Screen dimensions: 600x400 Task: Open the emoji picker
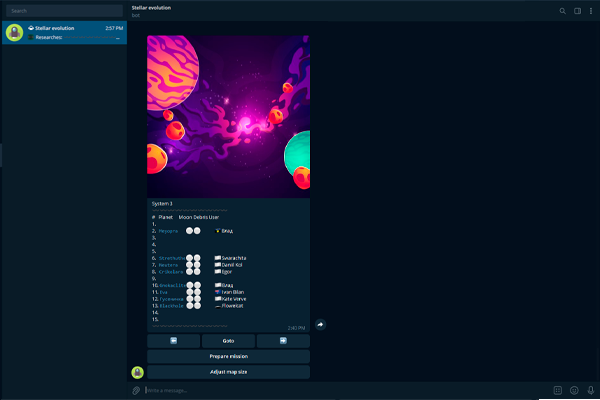point(574,390)
